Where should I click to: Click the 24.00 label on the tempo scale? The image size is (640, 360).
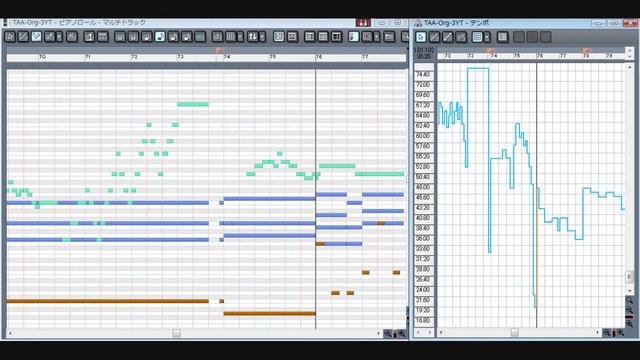[423, 290]
